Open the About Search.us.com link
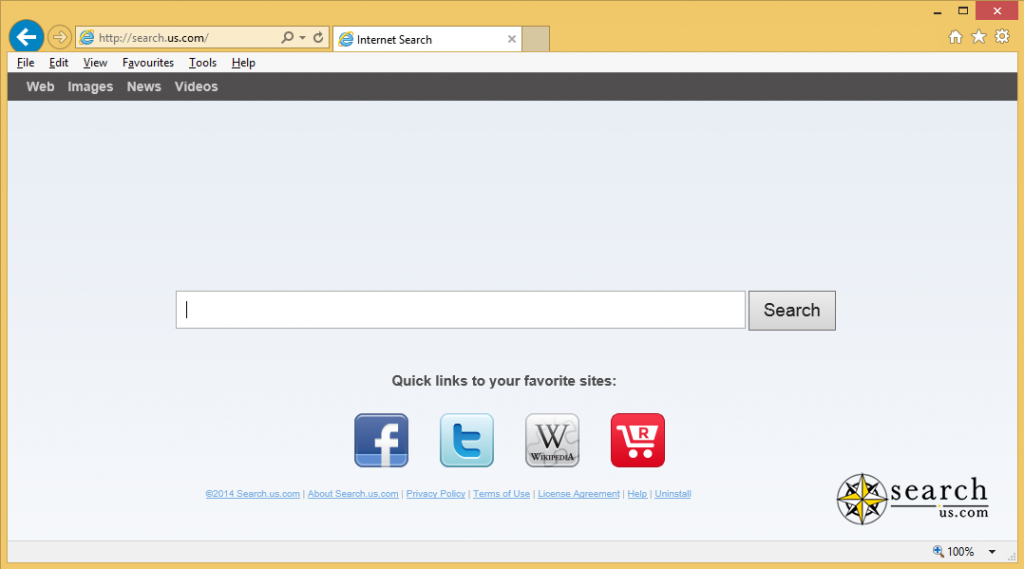1024x569 pixels. [x=353, y=494]
